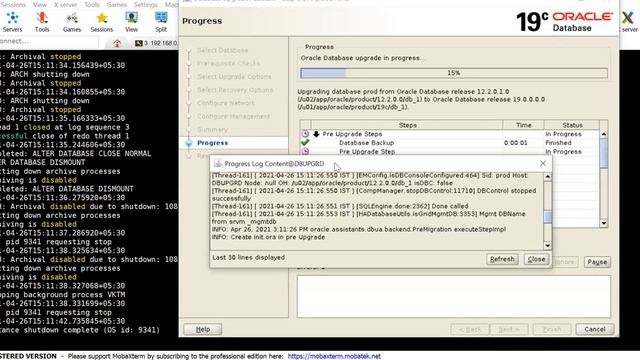Open the Settings menu in MobaXterm
640x360 pixels.
[145, 4]
